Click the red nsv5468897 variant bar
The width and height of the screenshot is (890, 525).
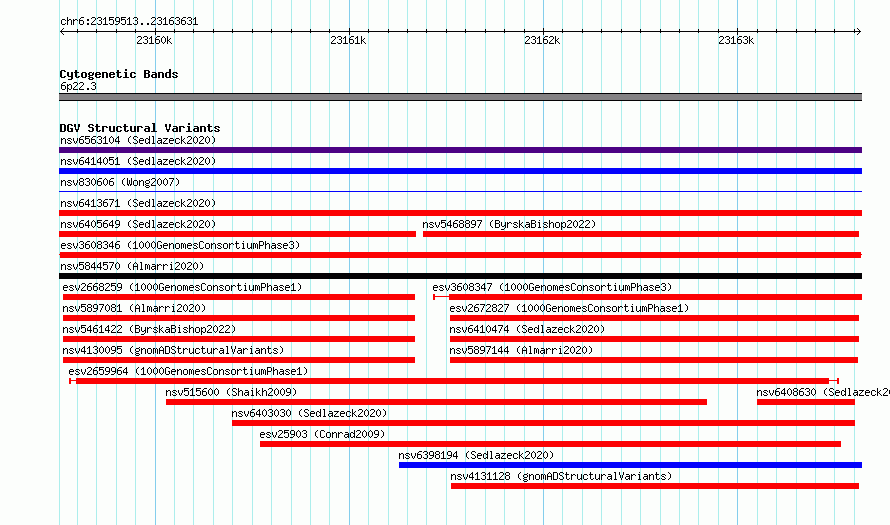[x=641, y=234]
